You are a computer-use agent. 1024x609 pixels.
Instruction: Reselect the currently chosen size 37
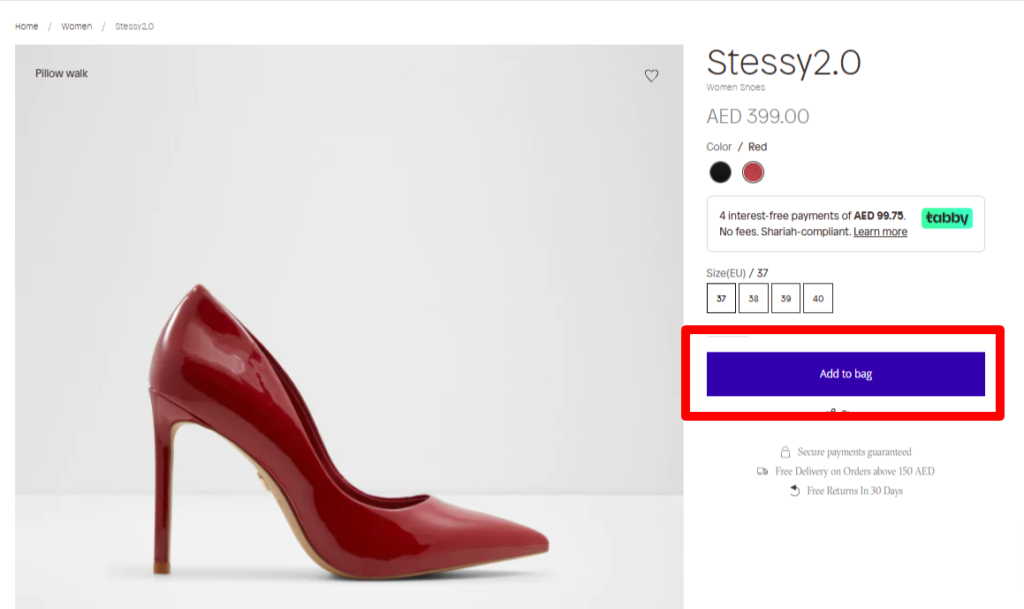(721, 297)
